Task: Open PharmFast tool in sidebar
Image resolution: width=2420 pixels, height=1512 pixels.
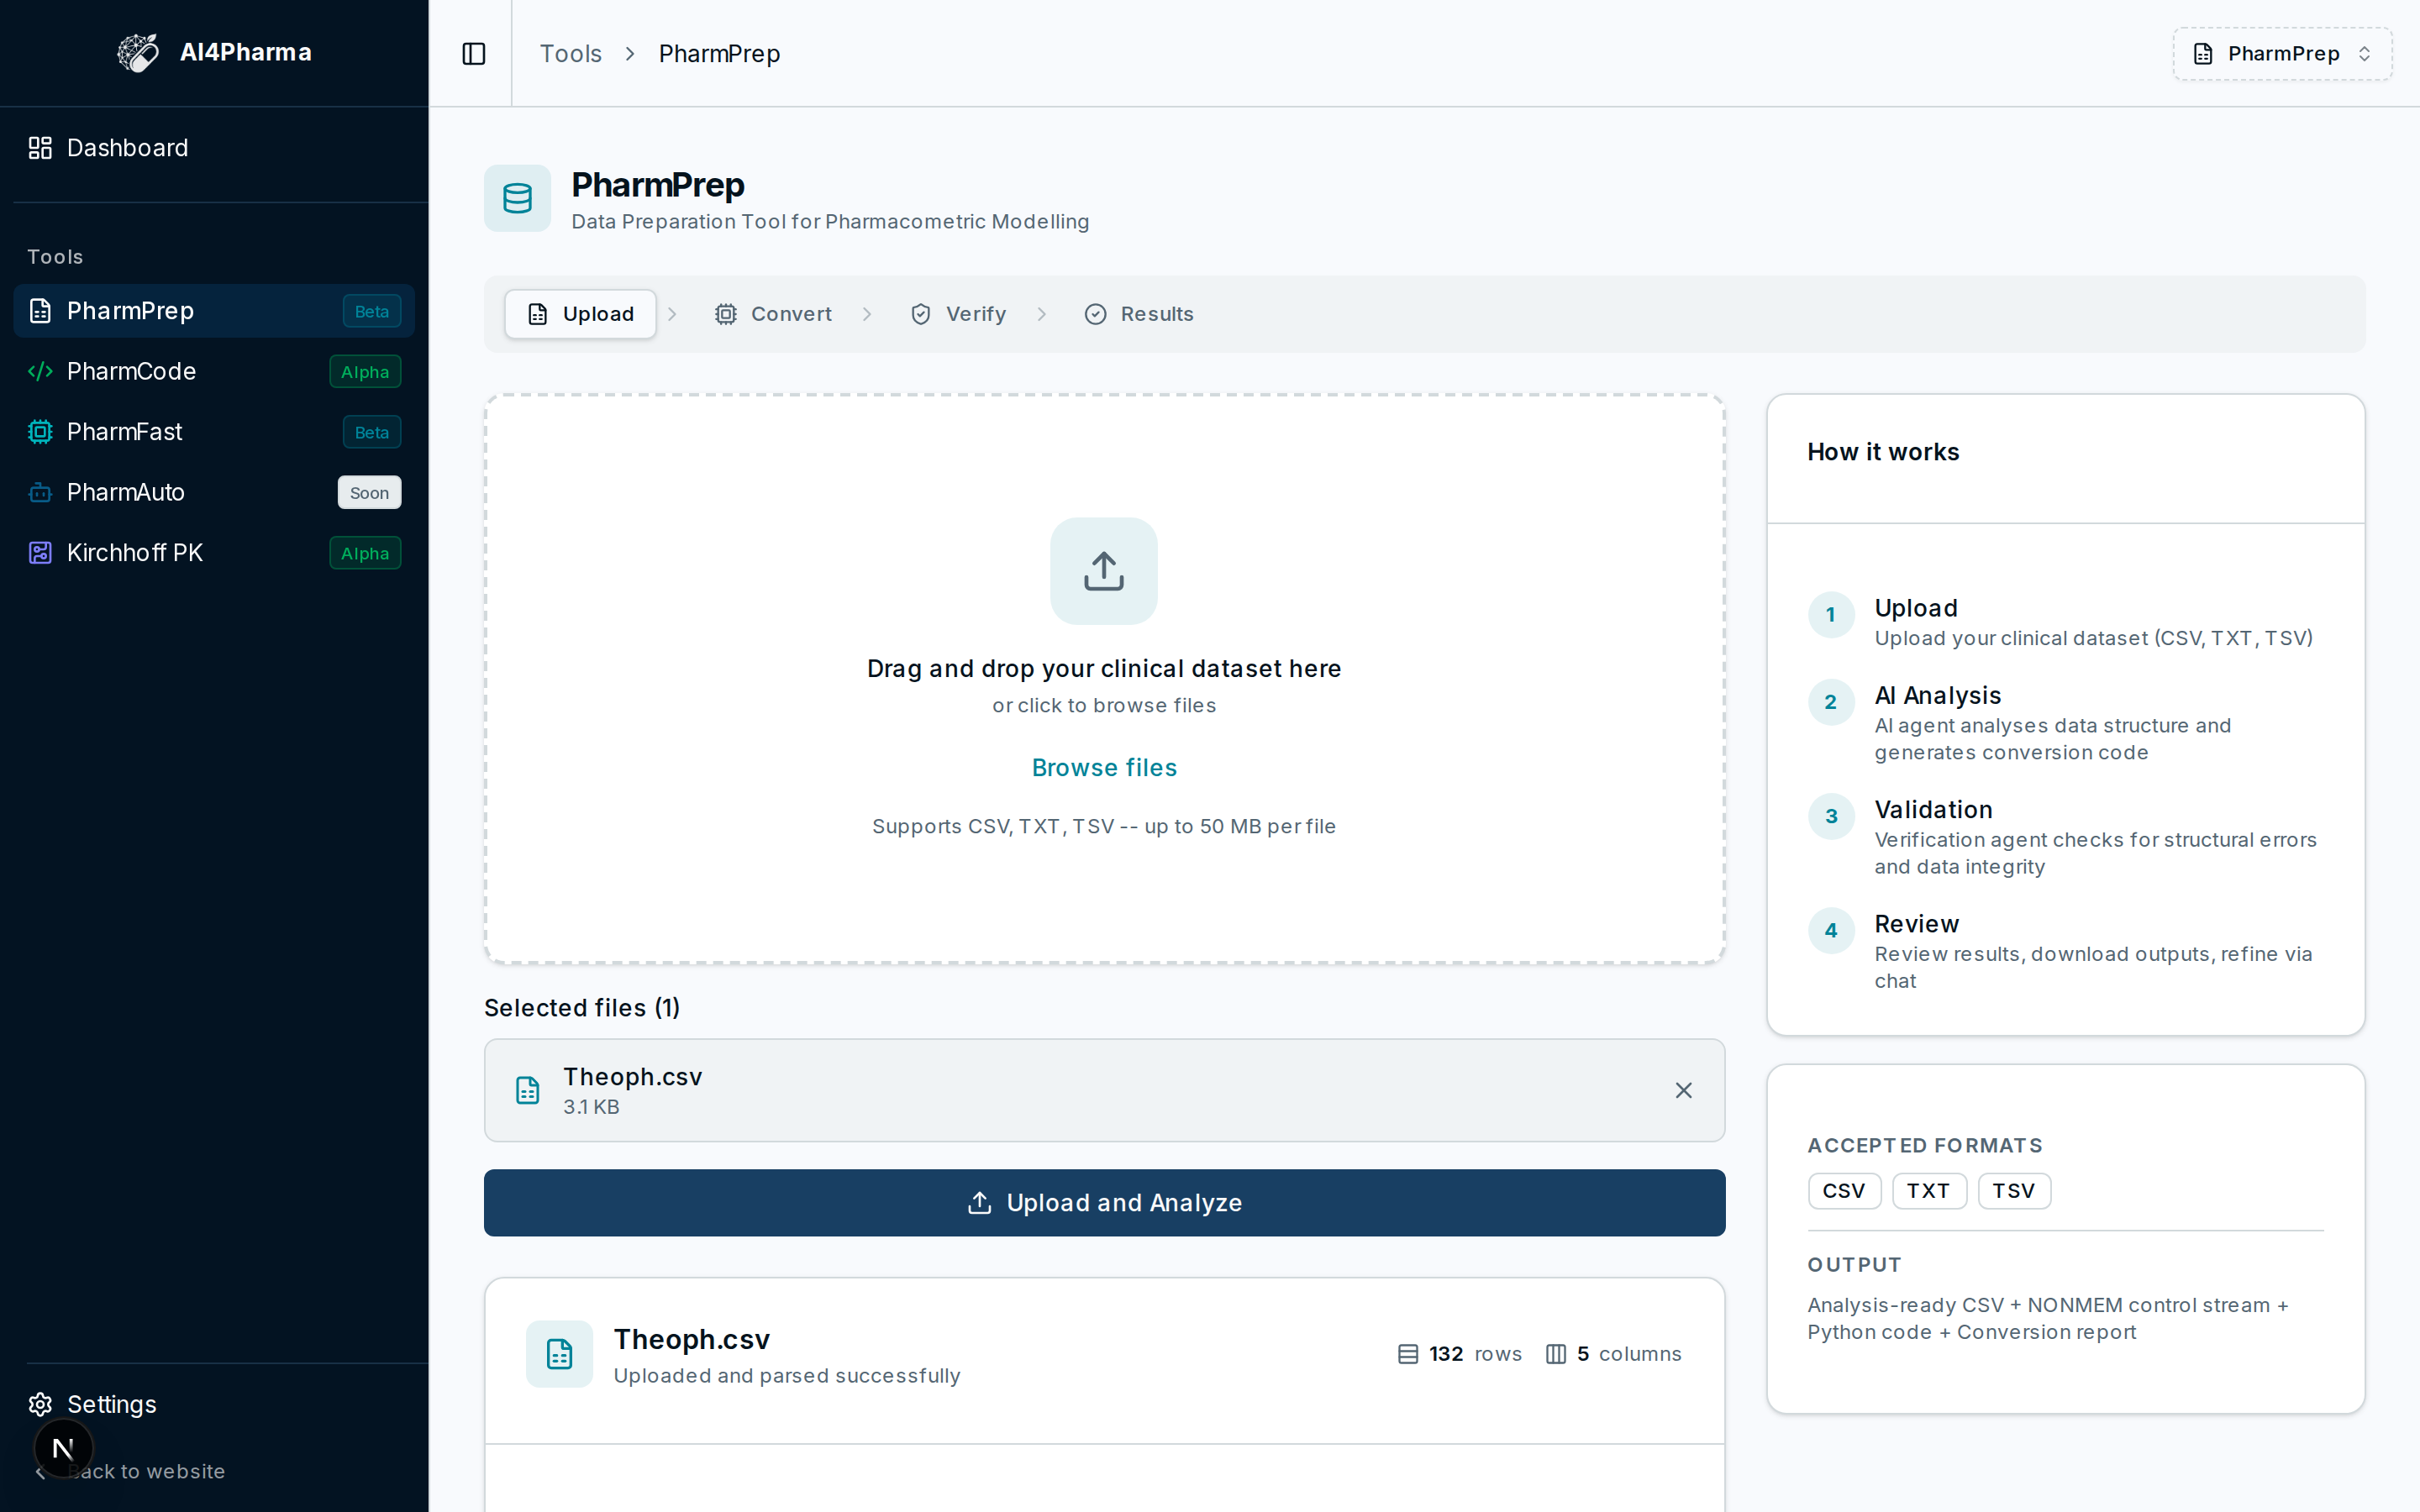Action: coord(214,432)
